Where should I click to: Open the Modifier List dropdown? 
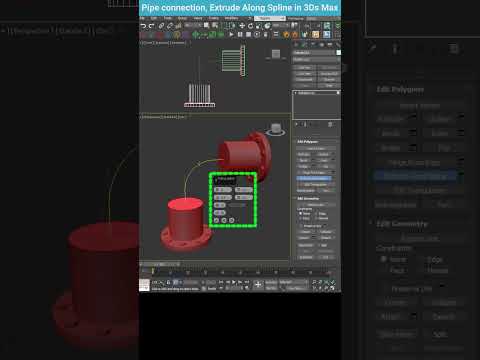(316, 60)
